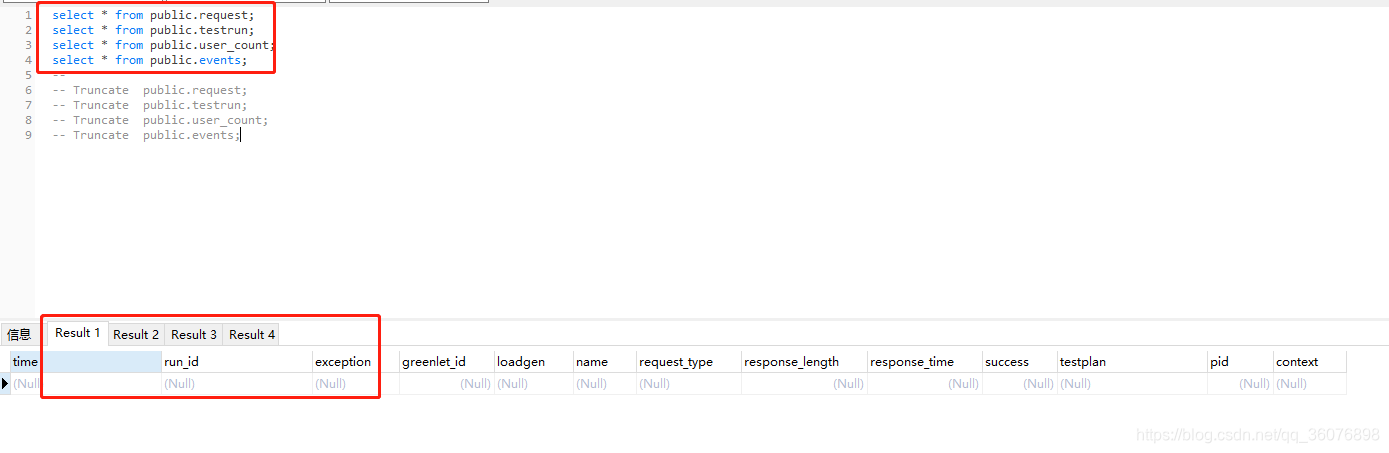1389x453 pixels.
Task: Click the (Null) cell under context
Action: [1310, 384]
